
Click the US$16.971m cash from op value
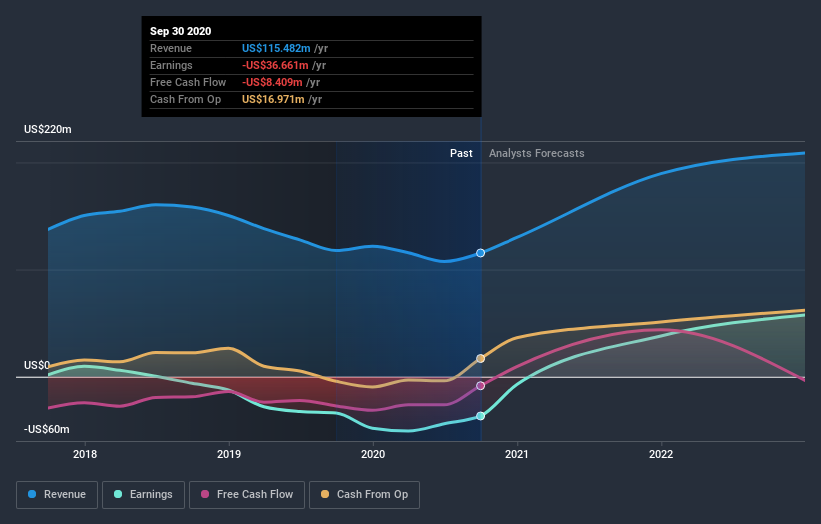point(273,99)
